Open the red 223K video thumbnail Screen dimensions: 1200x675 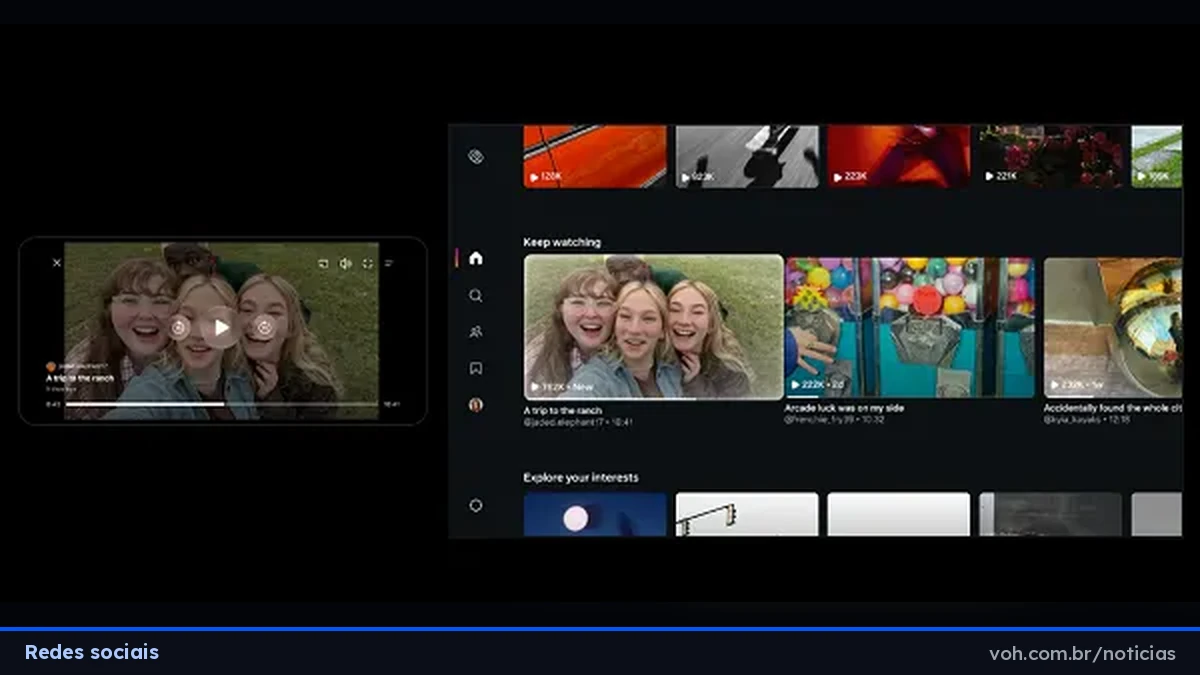pyautogui.click(x=899, y=156)
